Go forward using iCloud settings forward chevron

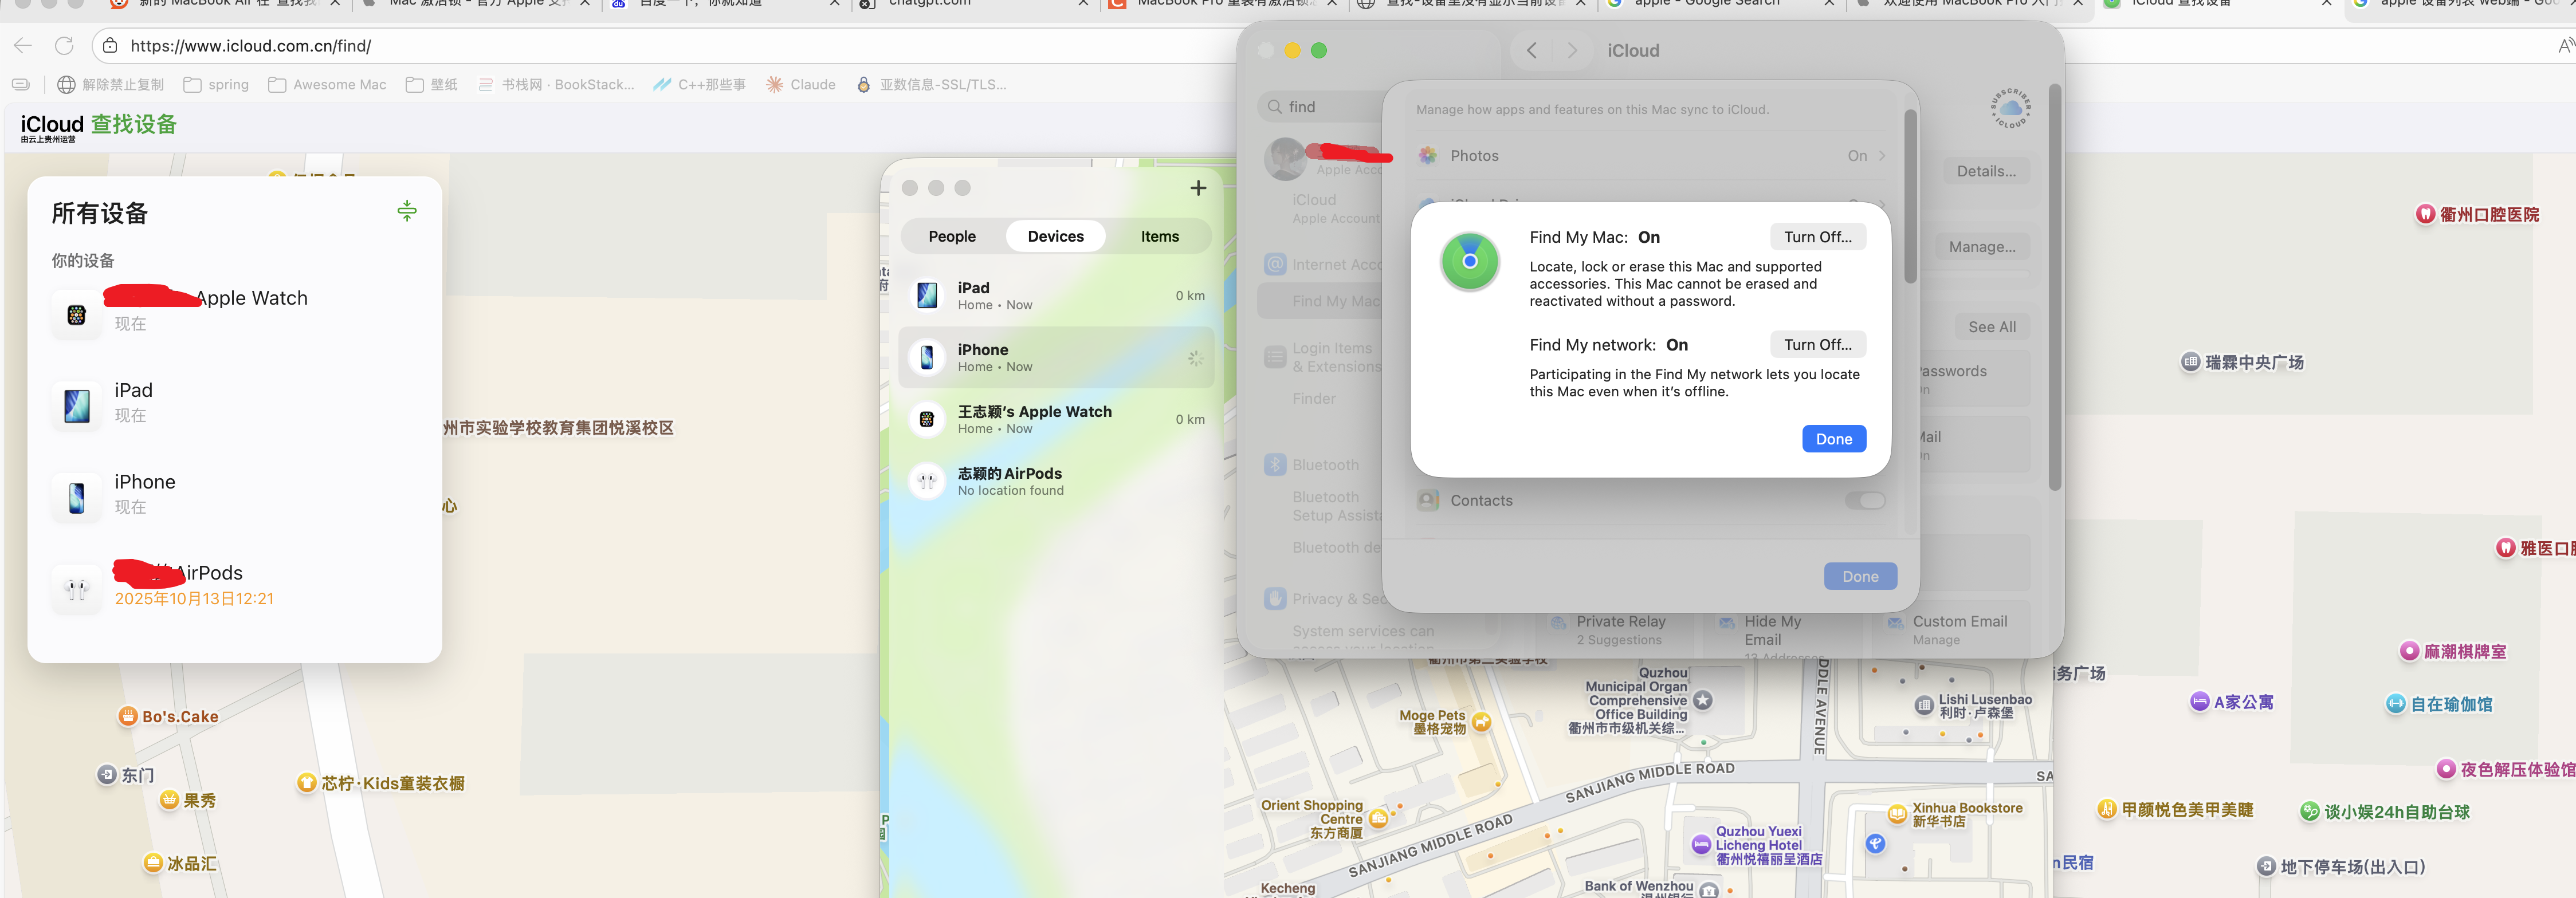click(x=1572, y=51)
